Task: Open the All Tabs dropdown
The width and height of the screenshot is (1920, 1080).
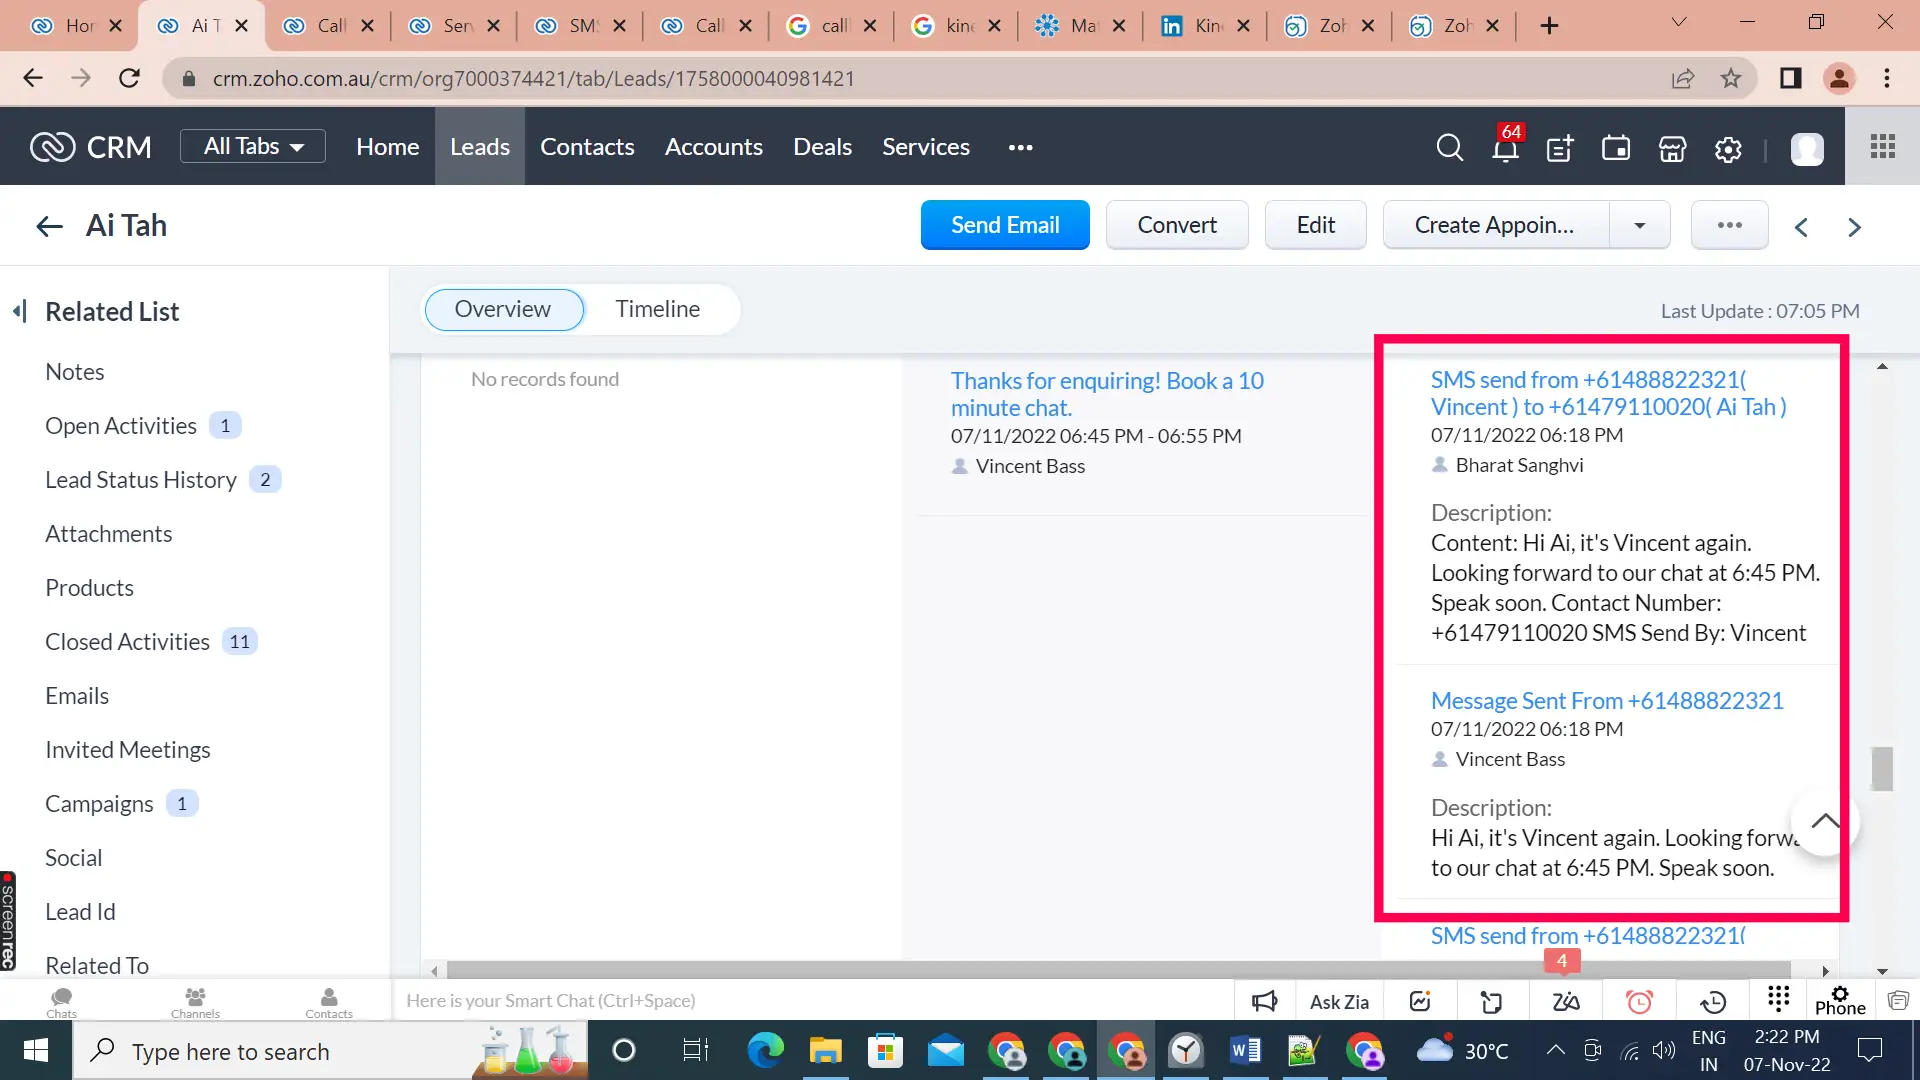Action: (252, 145)
